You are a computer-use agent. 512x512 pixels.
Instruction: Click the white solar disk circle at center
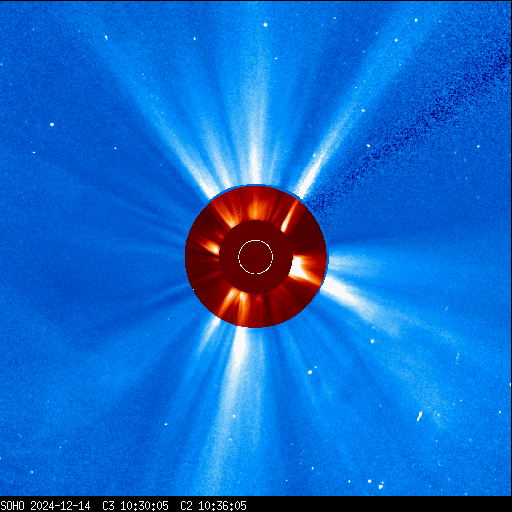click(x=256, y=257)
